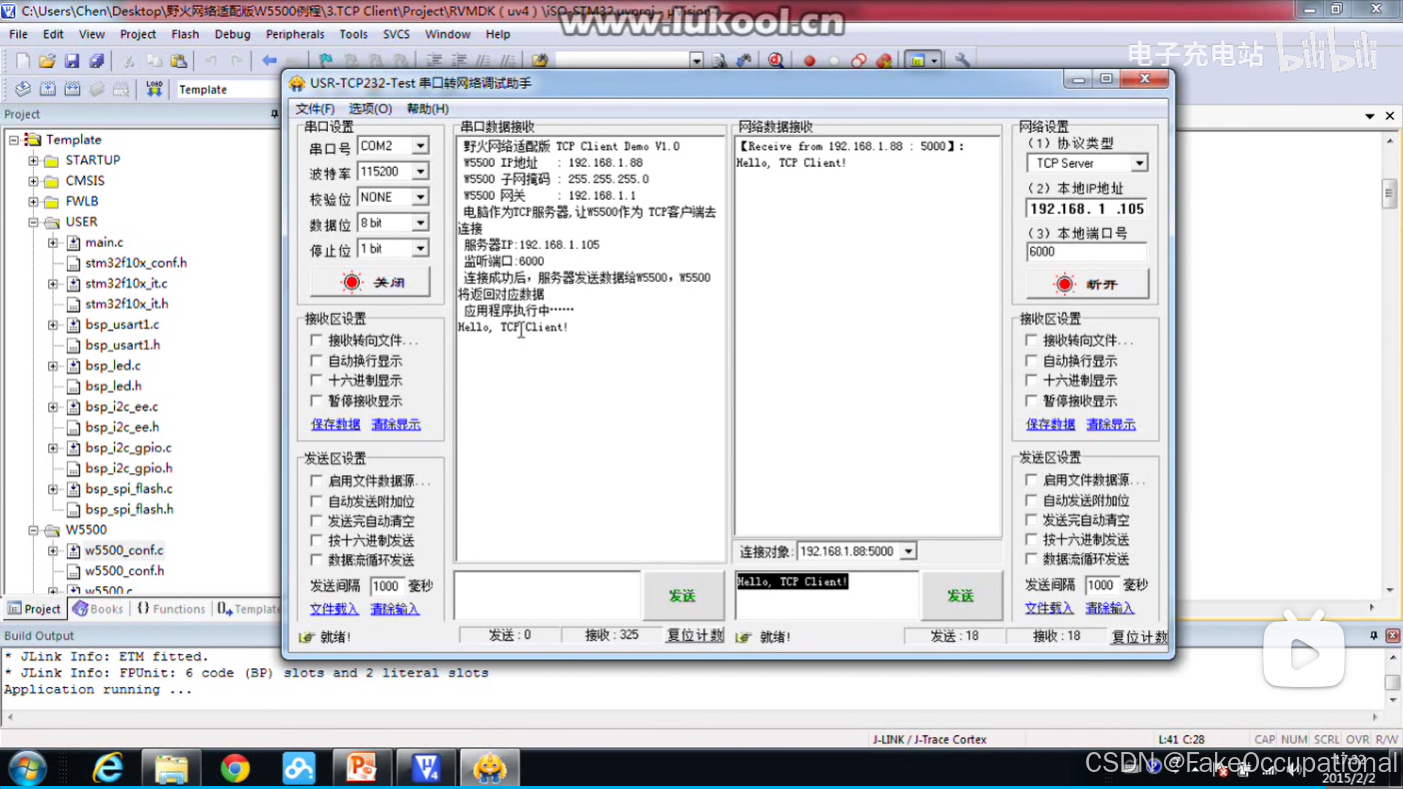Enable serial 接收转向文件 checkbox on left panel
The width and height of the screenshot is (1403, 789).
317,340
